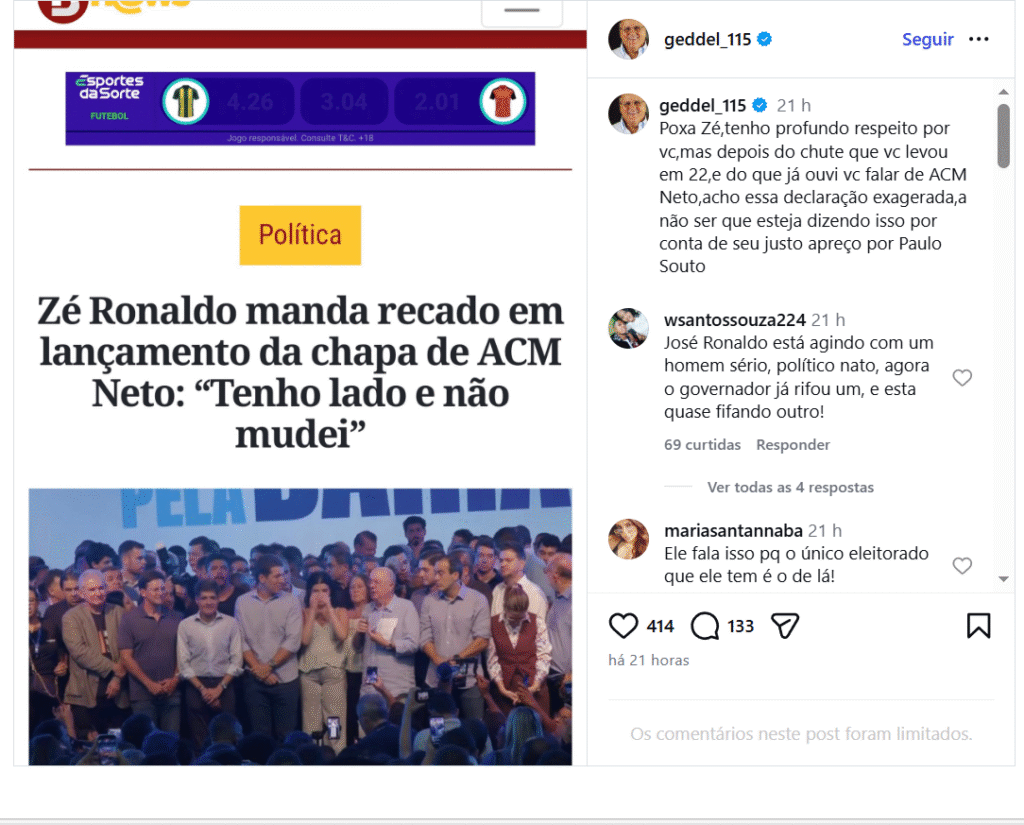Image resolution: width=1024 pixels, height=825 pixels.
Task: Open mariasantannaba's avatar
Action: [x=628, y=540]
